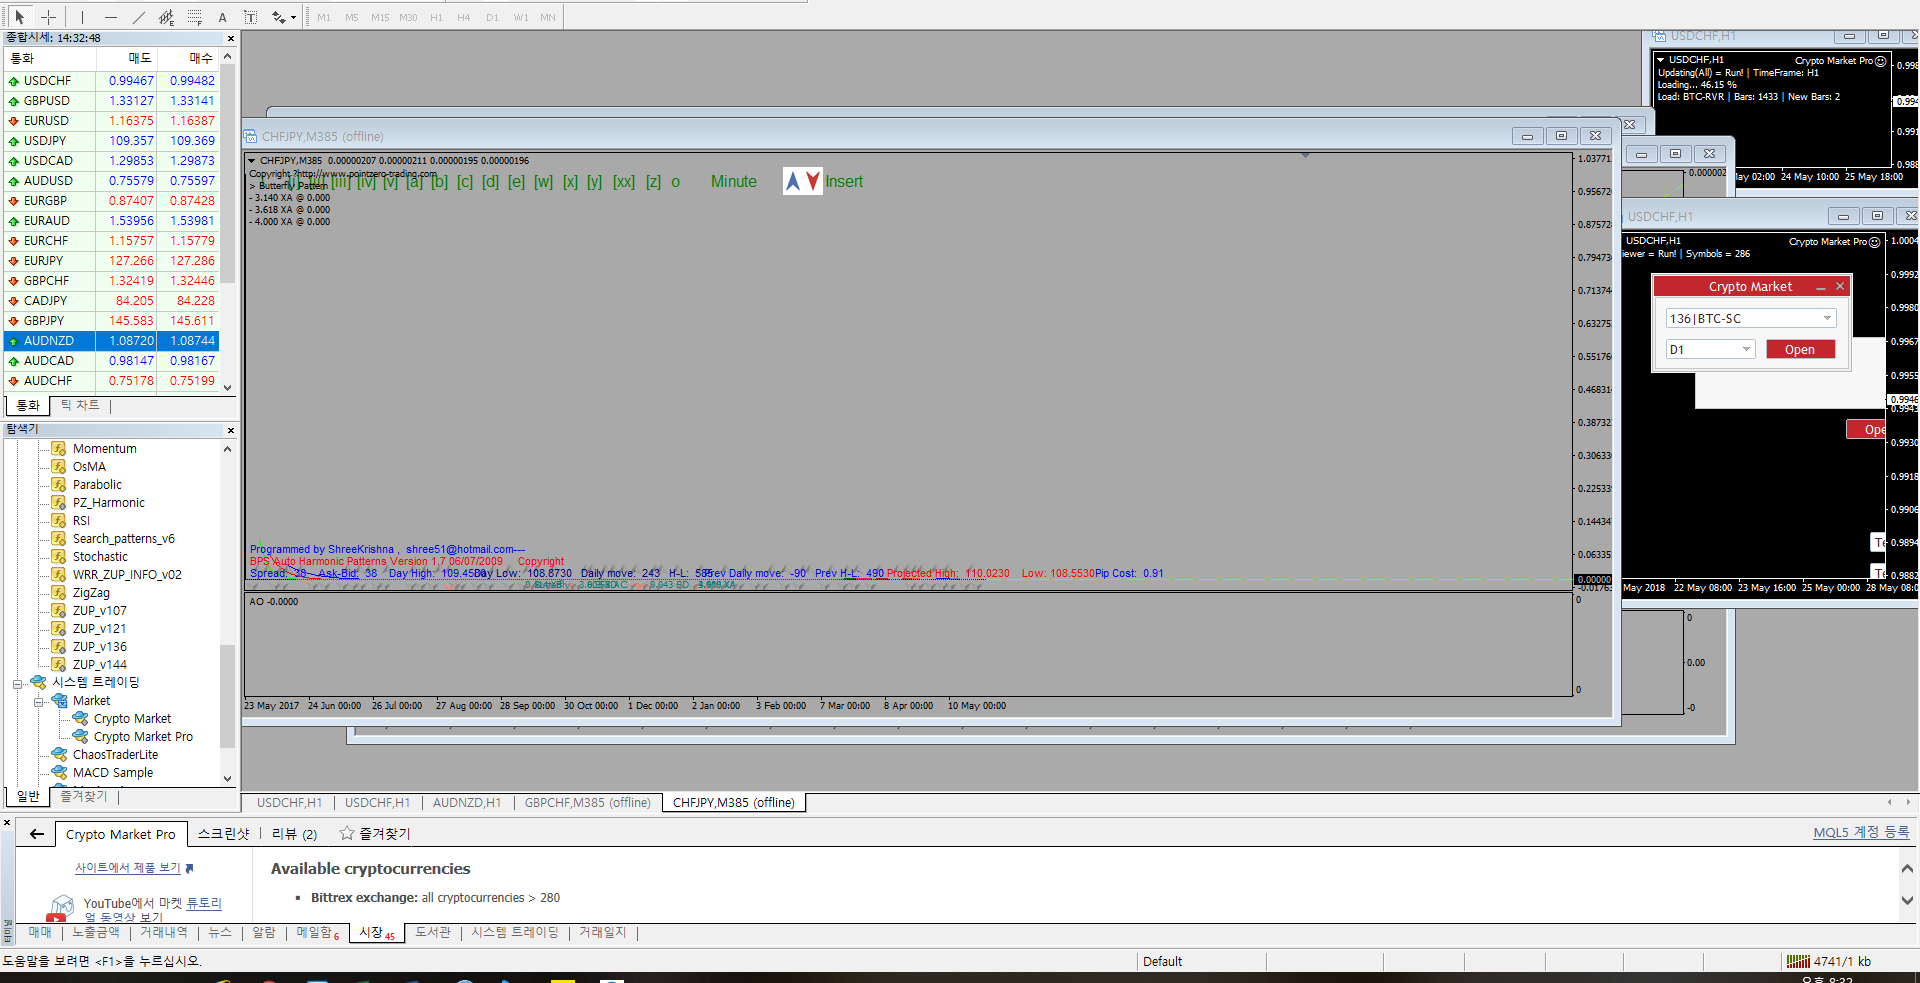Click the Insert button on CHFJPY chart
Screen dimensions: 1920x983
click(844, 182)
